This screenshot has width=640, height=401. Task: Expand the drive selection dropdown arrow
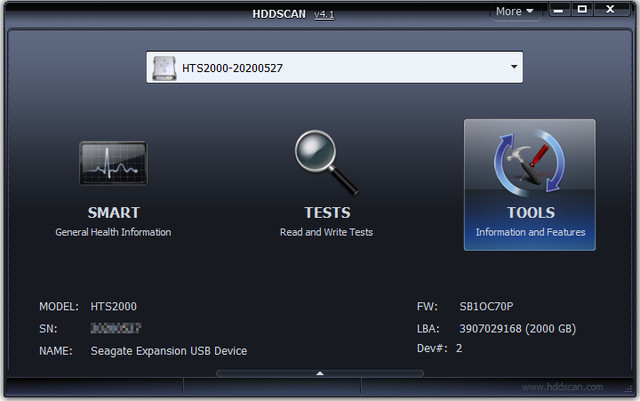pos(514,67)
